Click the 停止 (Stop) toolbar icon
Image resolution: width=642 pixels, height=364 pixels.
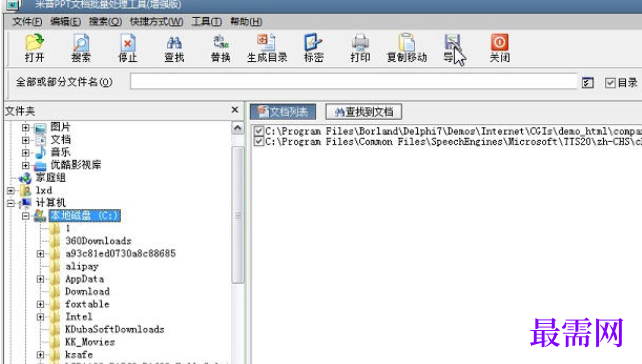128,42
